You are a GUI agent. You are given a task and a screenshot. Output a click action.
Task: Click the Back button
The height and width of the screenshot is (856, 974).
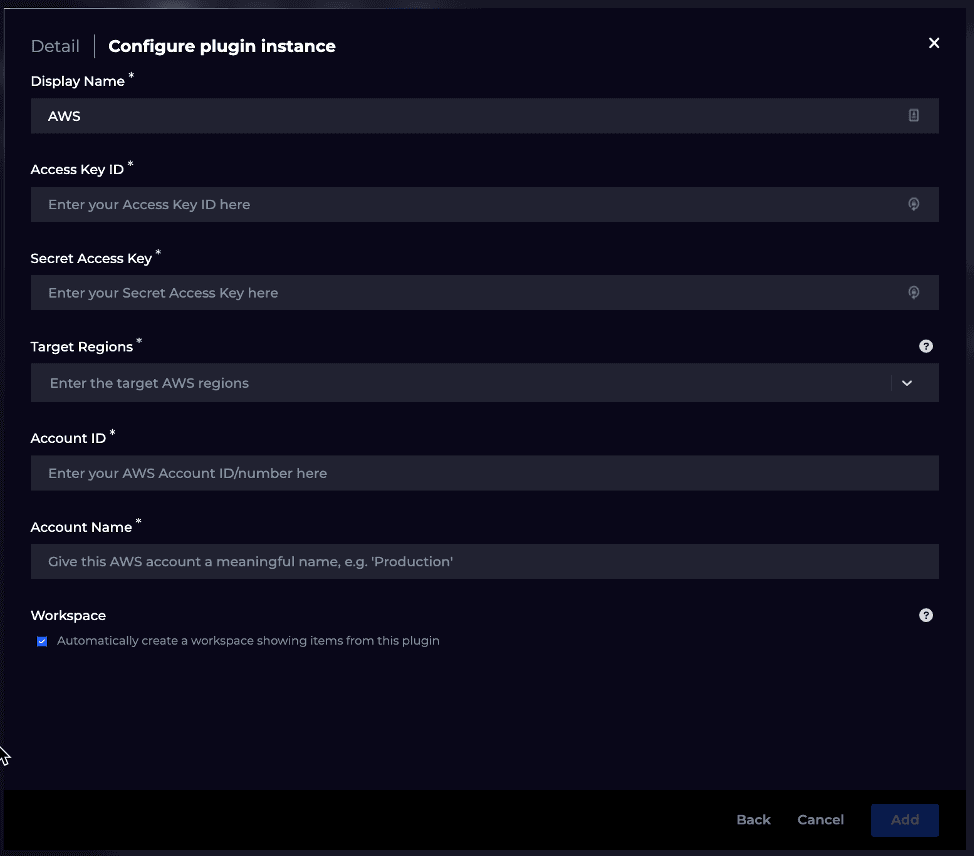click(x=753, y=820)
